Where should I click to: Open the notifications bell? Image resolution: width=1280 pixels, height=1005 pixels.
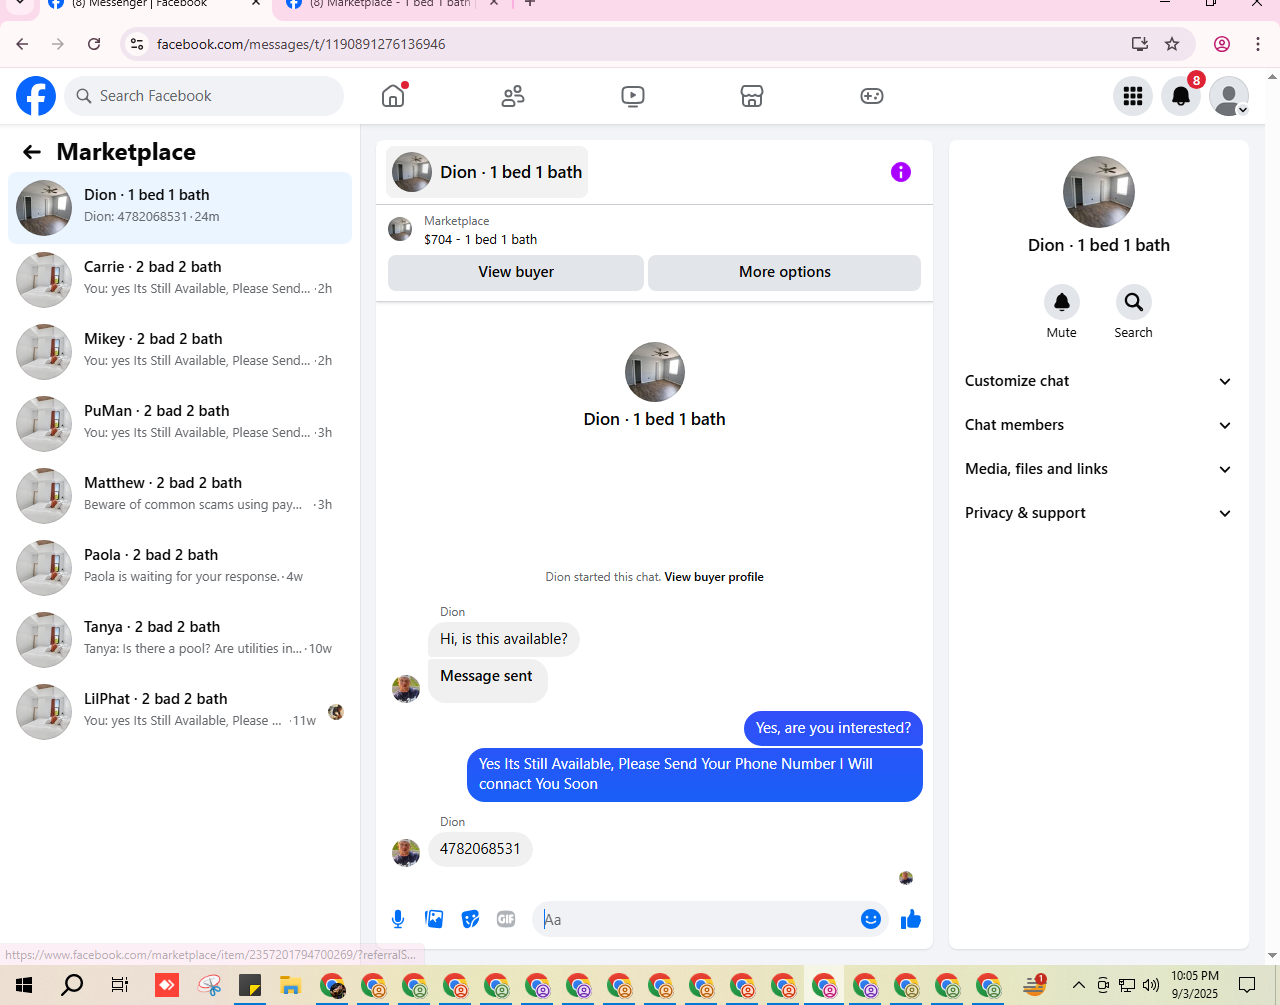[x=1181, y=96]
